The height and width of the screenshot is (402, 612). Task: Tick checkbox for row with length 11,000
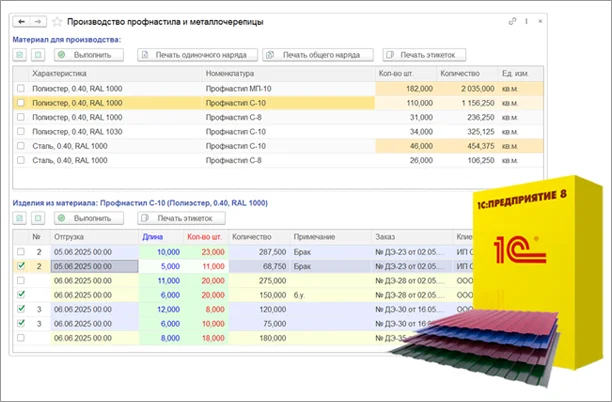(21, 280)
